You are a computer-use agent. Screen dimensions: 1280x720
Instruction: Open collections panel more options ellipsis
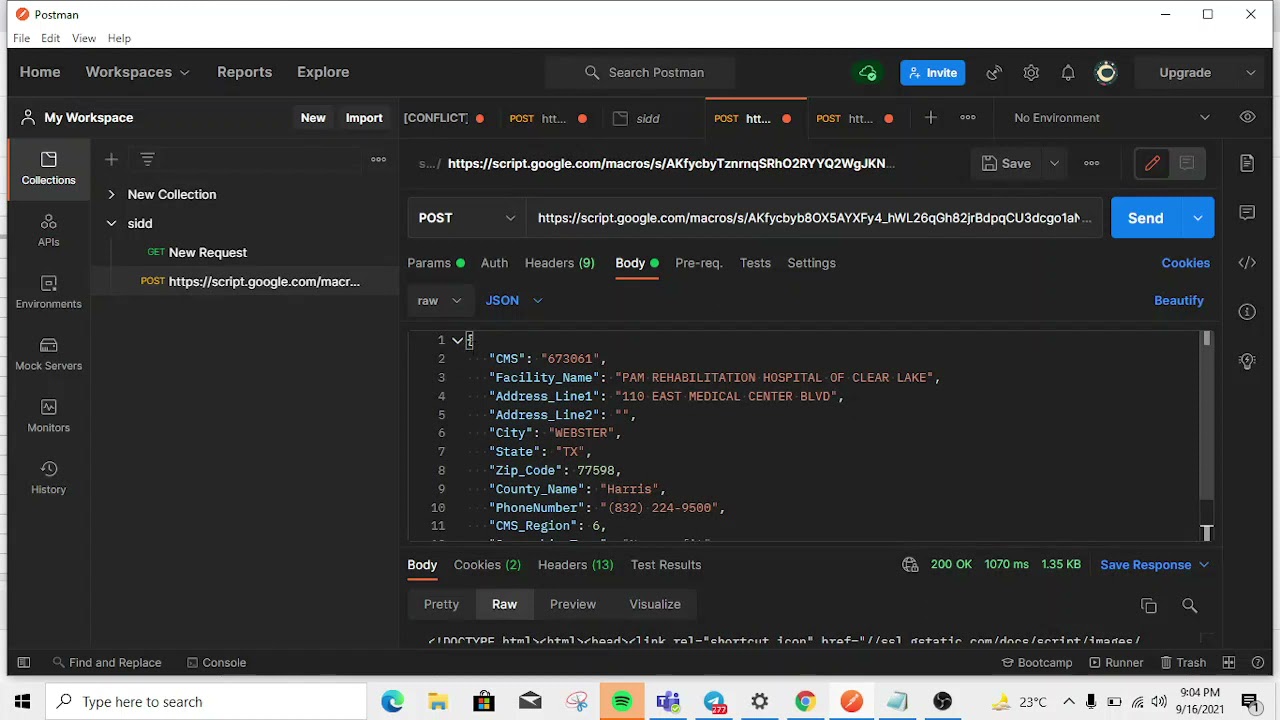[x=378, y=159]
